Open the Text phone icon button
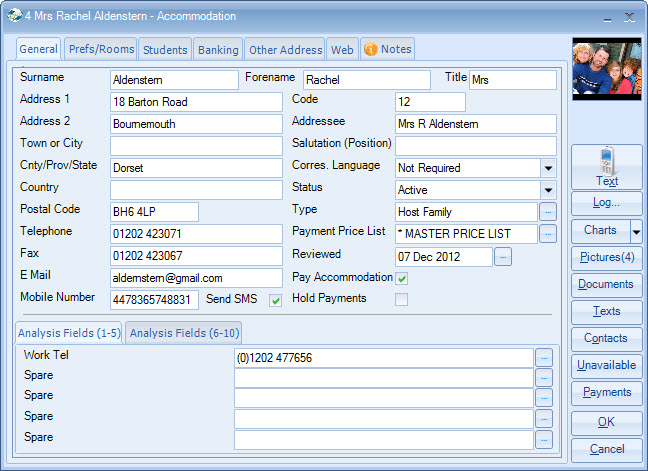The height and width of the screenshot is (471, 648). 607,167
